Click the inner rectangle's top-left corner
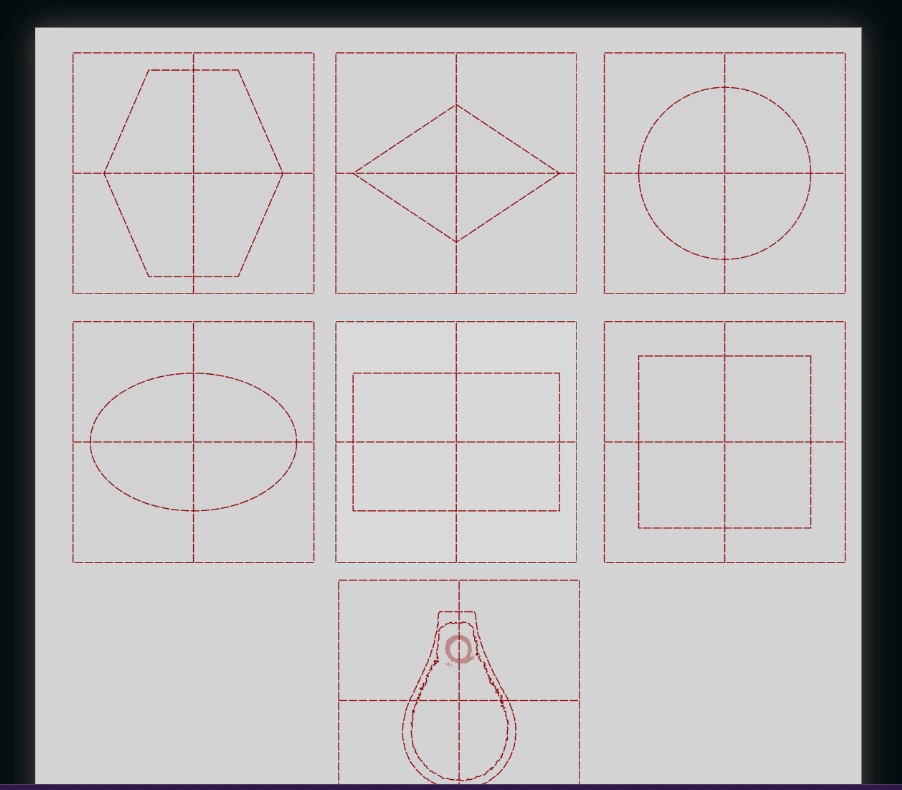Screen dimensions: 902x790 coord(353,373)
